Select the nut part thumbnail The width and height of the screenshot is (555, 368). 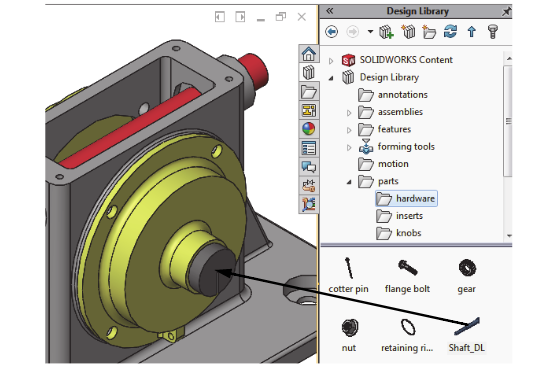tap(350, 327)
